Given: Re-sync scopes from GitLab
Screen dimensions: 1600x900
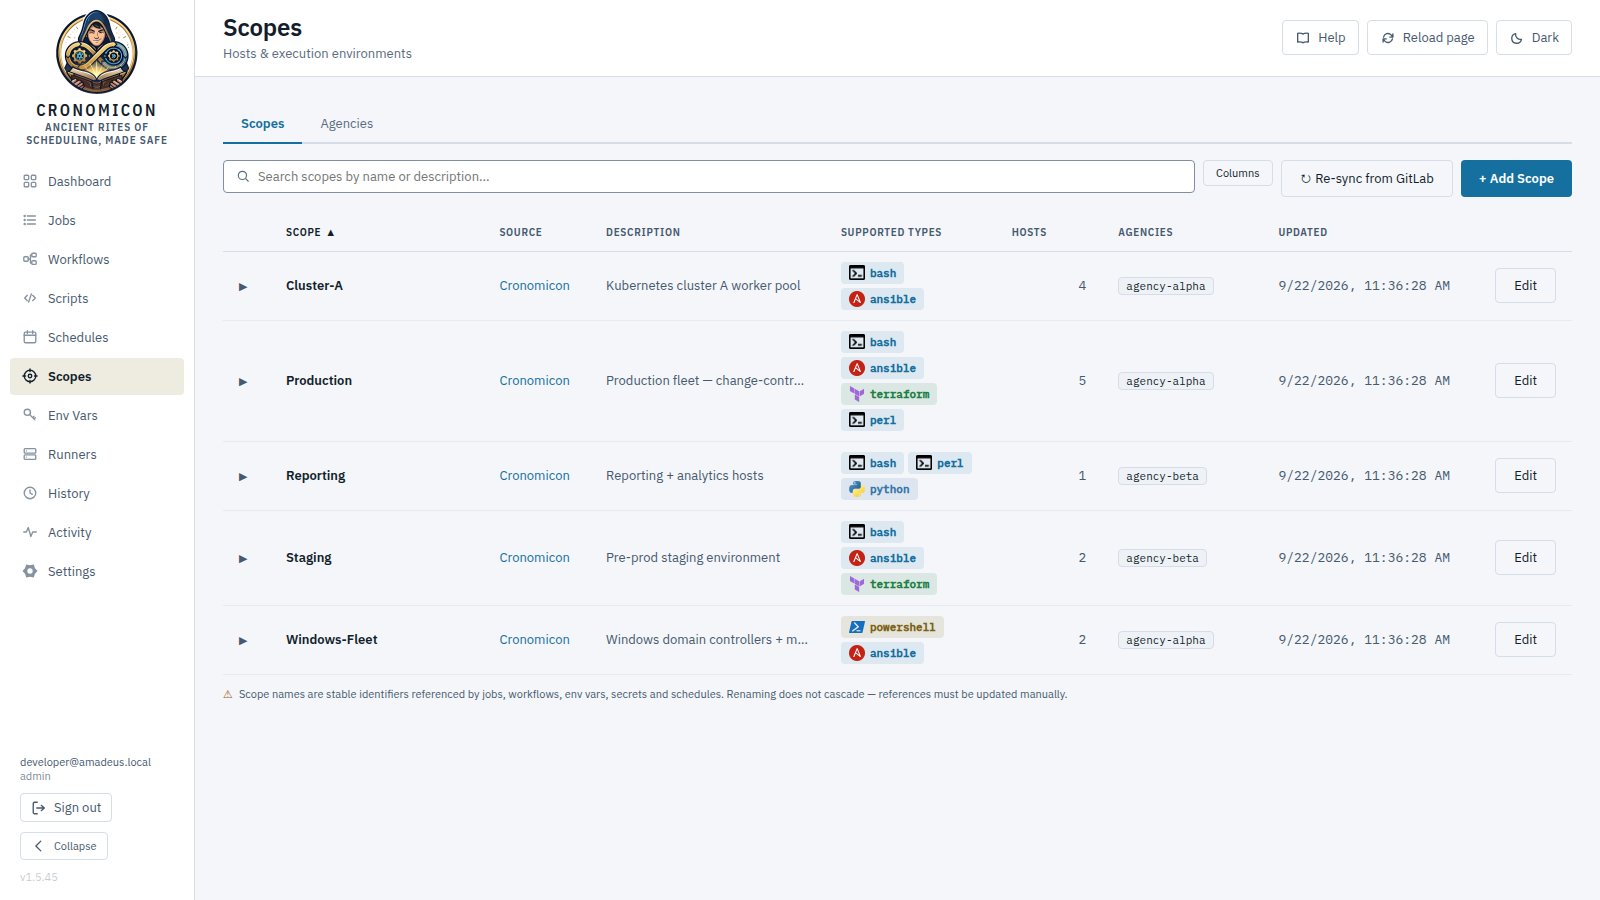Looking at the screenshot, I should [x=1366, y=178].
